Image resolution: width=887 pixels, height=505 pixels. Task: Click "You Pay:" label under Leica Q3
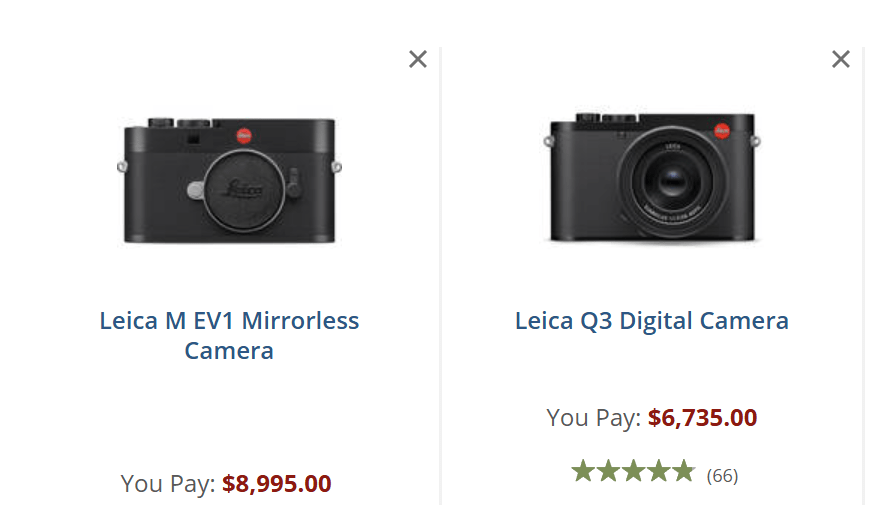[x=593, y=417]
